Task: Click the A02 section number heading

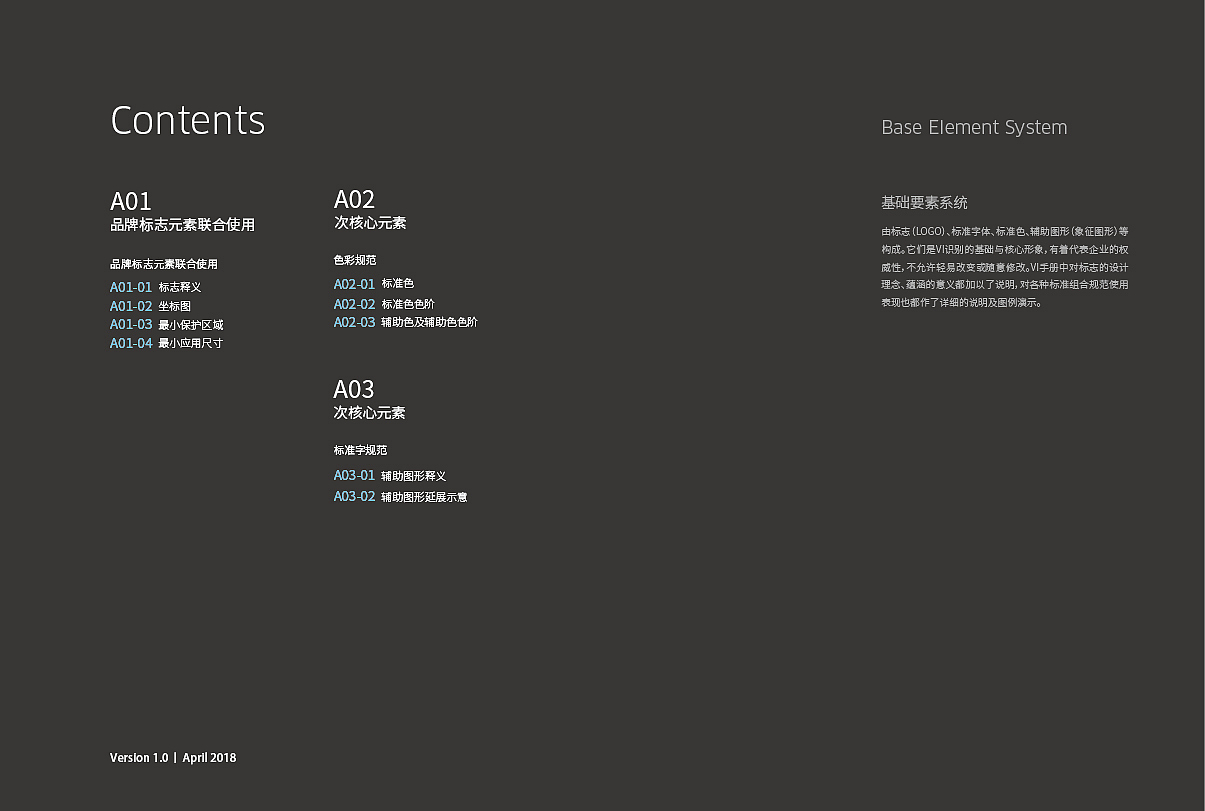Action: 354,199
